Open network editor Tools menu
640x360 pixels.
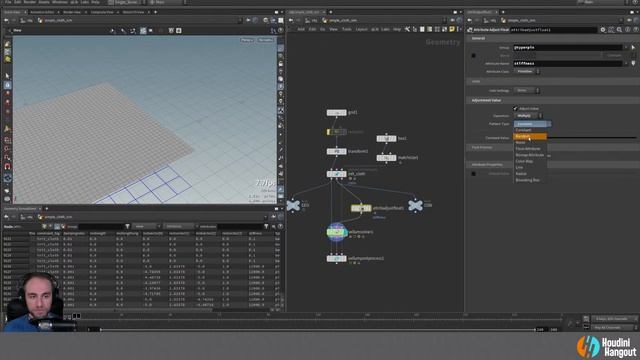tap(347, 29)
